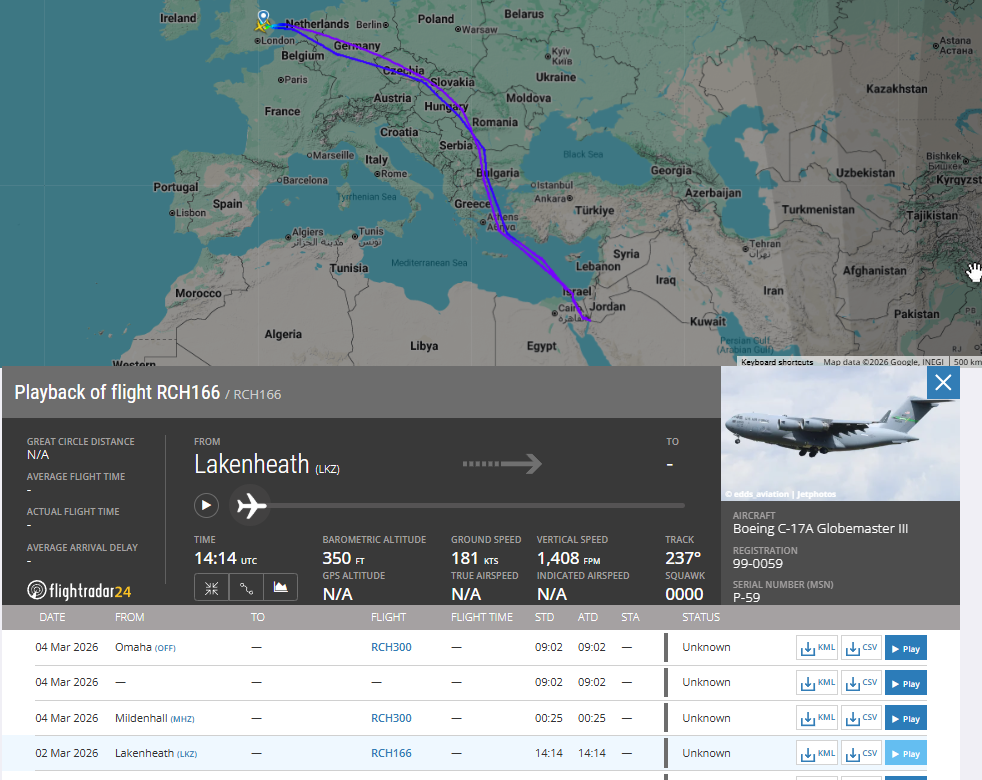Open the Keyboard shortcuts map link
982x780 pixels.
pyautogui.click(x=777, y=362)
